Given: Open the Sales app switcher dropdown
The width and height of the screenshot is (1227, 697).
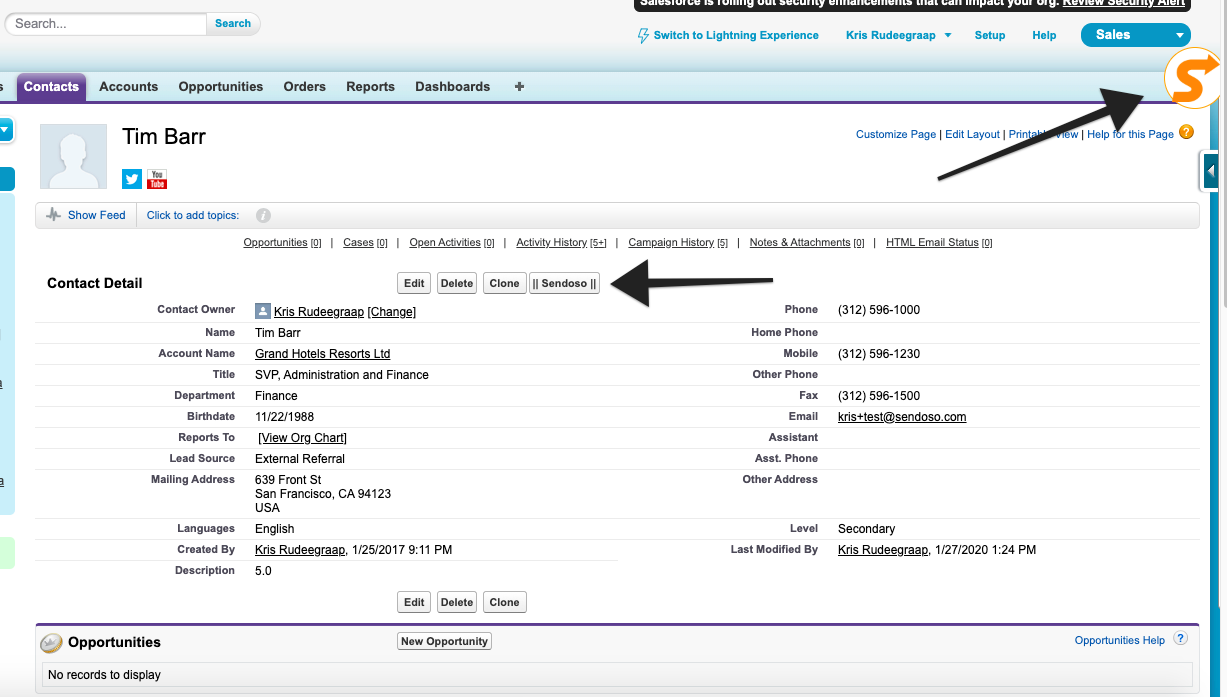Looking at the screenshot, I should pos(1179,35).
